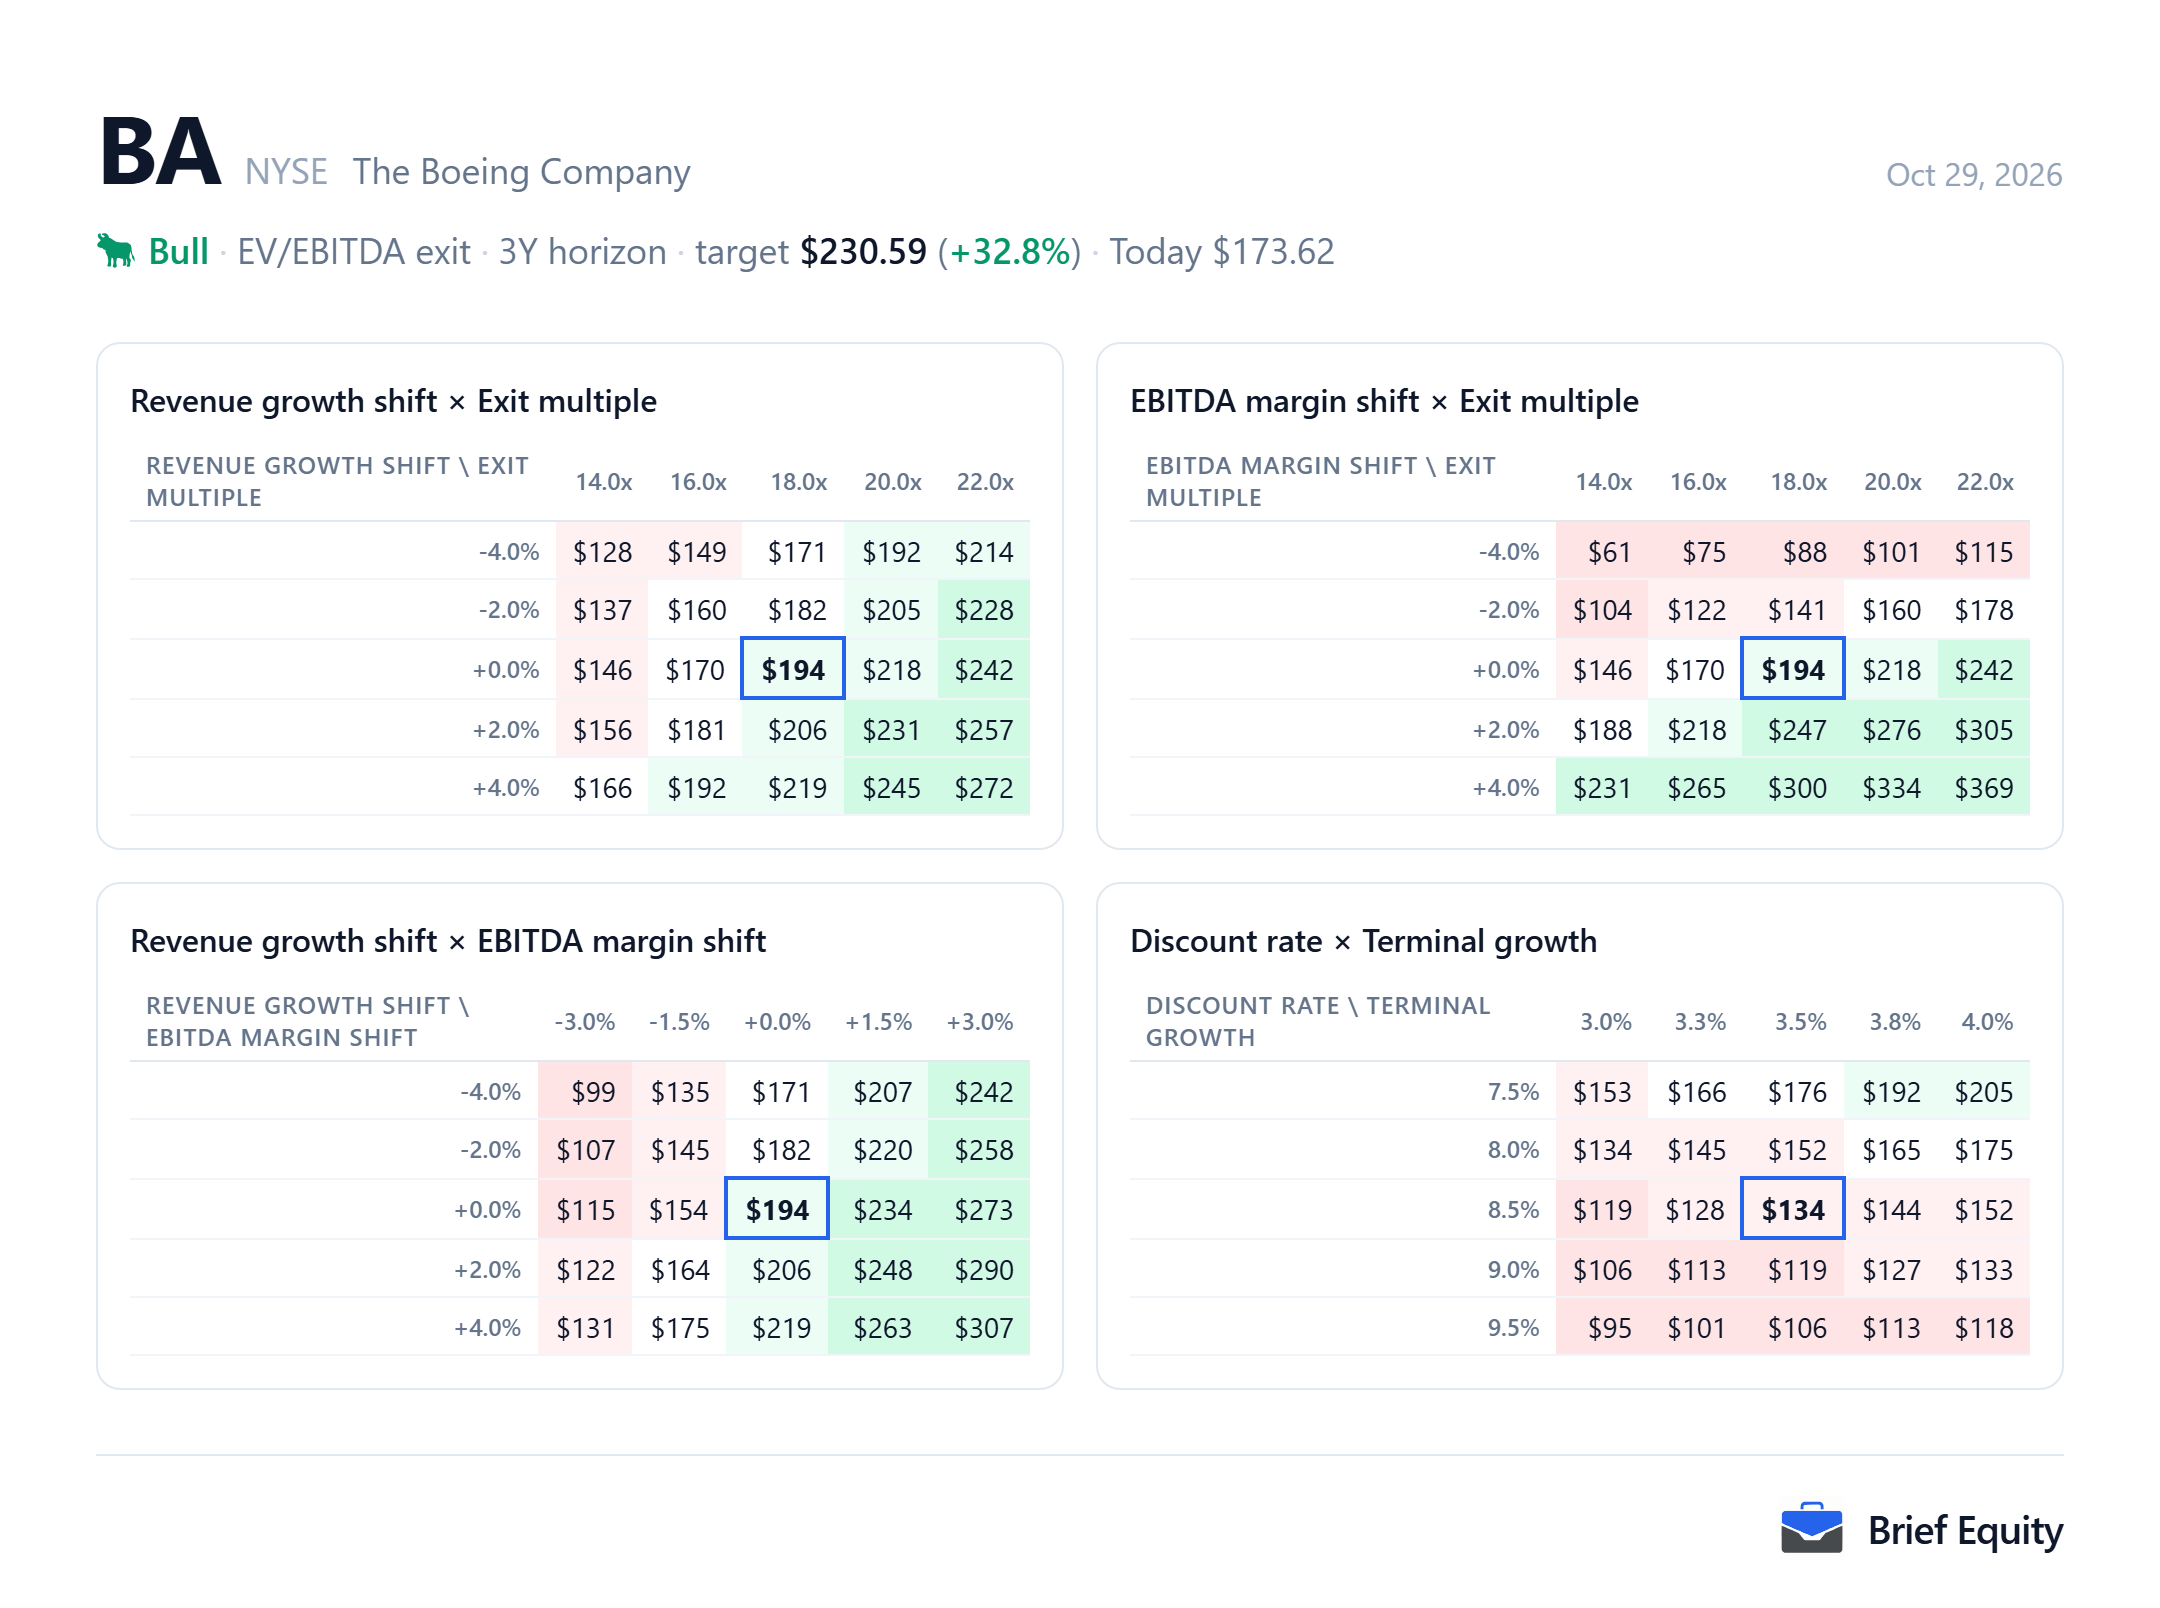Click the $118 cell
The height and width of the screenshot is (1608, 2160).
pos(1984,1327)
